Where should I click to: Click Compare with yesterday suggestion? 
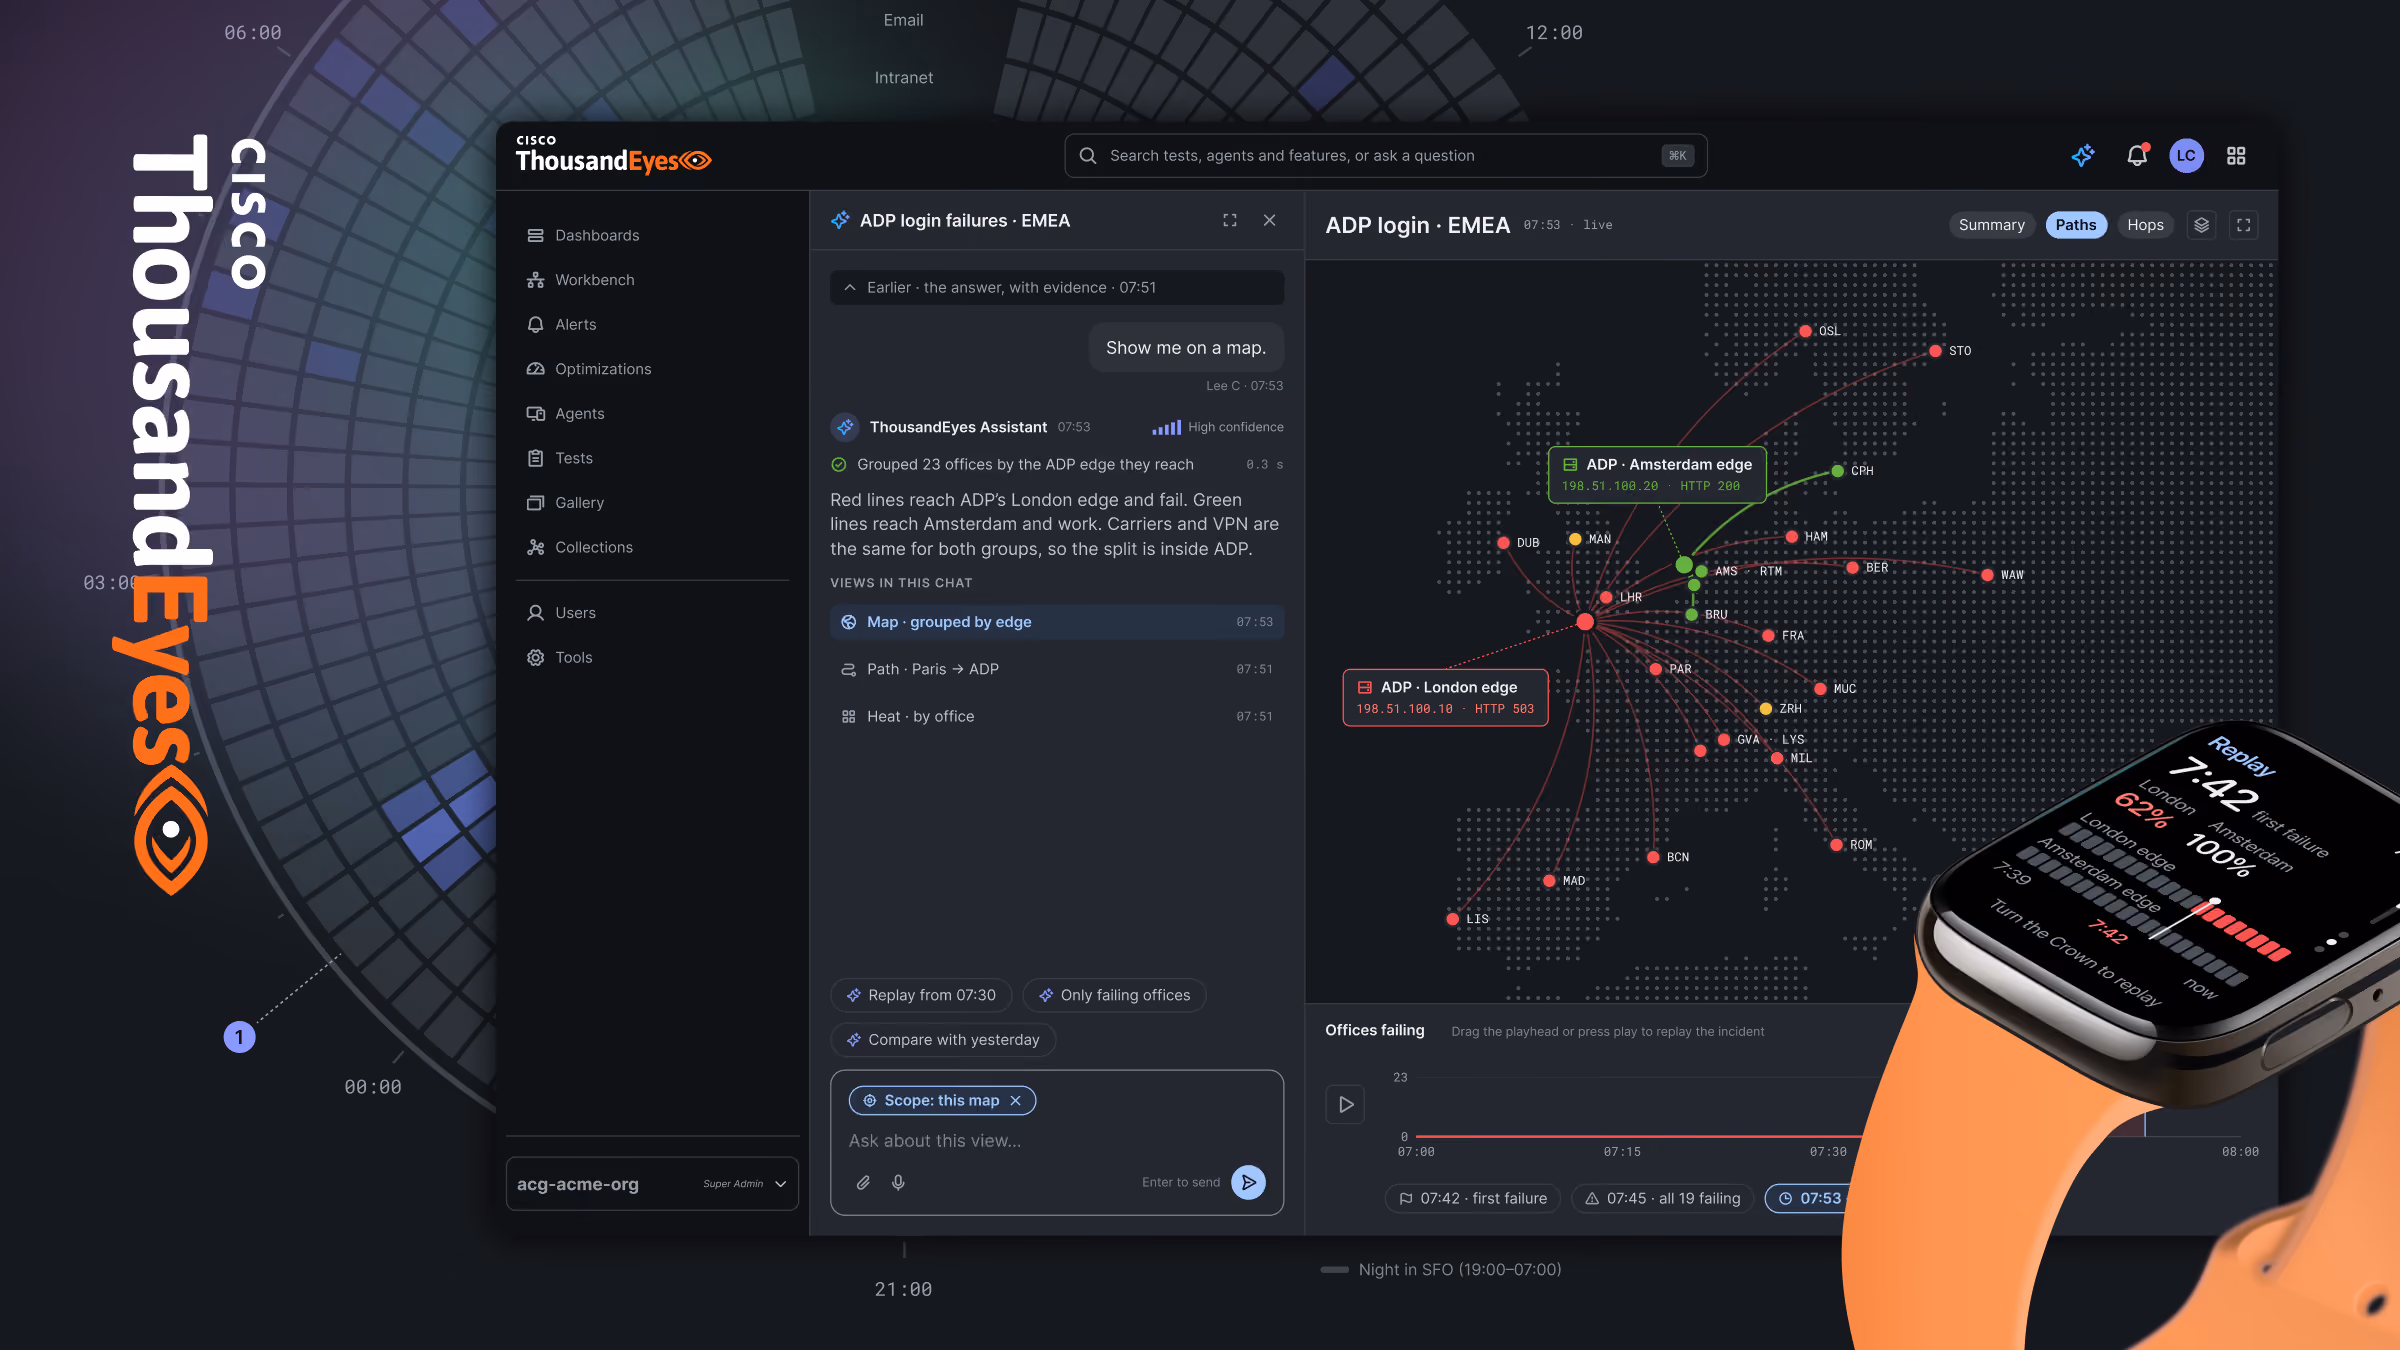coord(943,1040)
